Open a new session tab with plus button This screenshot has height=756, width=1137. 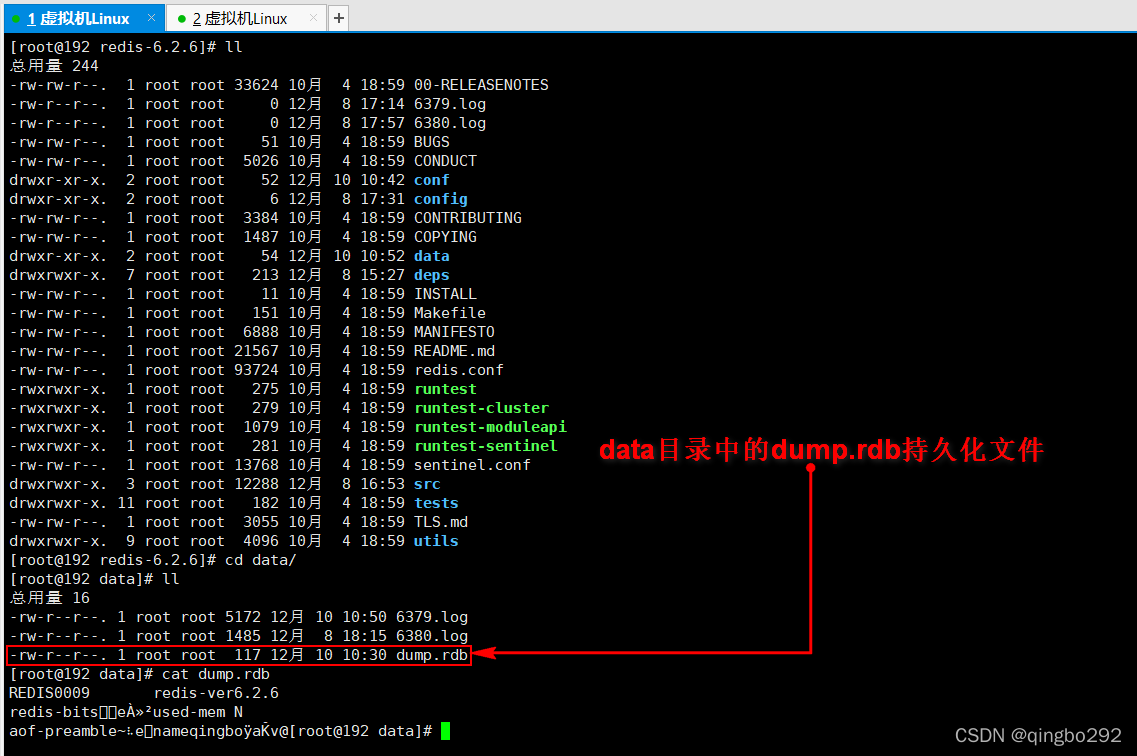click(x=339, y=18)
